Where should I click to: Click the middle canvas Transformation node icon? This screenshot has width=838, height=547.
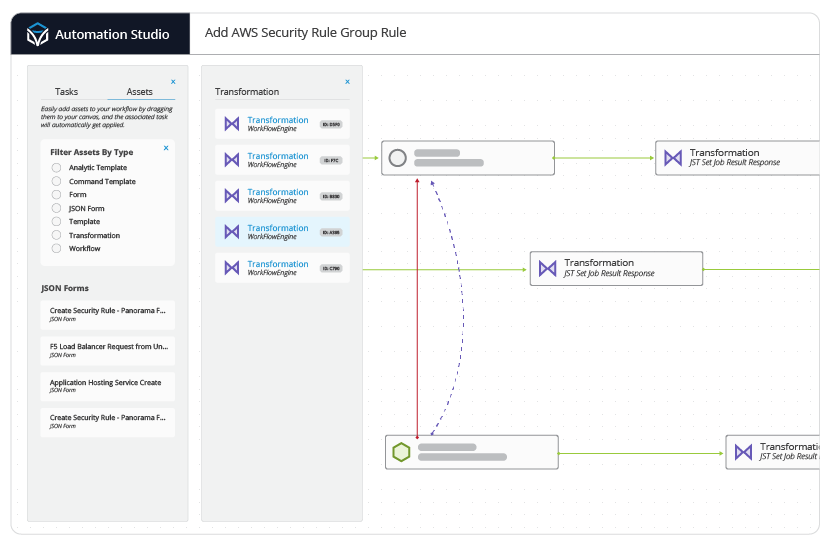pyautogui.click(x=547, y=268)
